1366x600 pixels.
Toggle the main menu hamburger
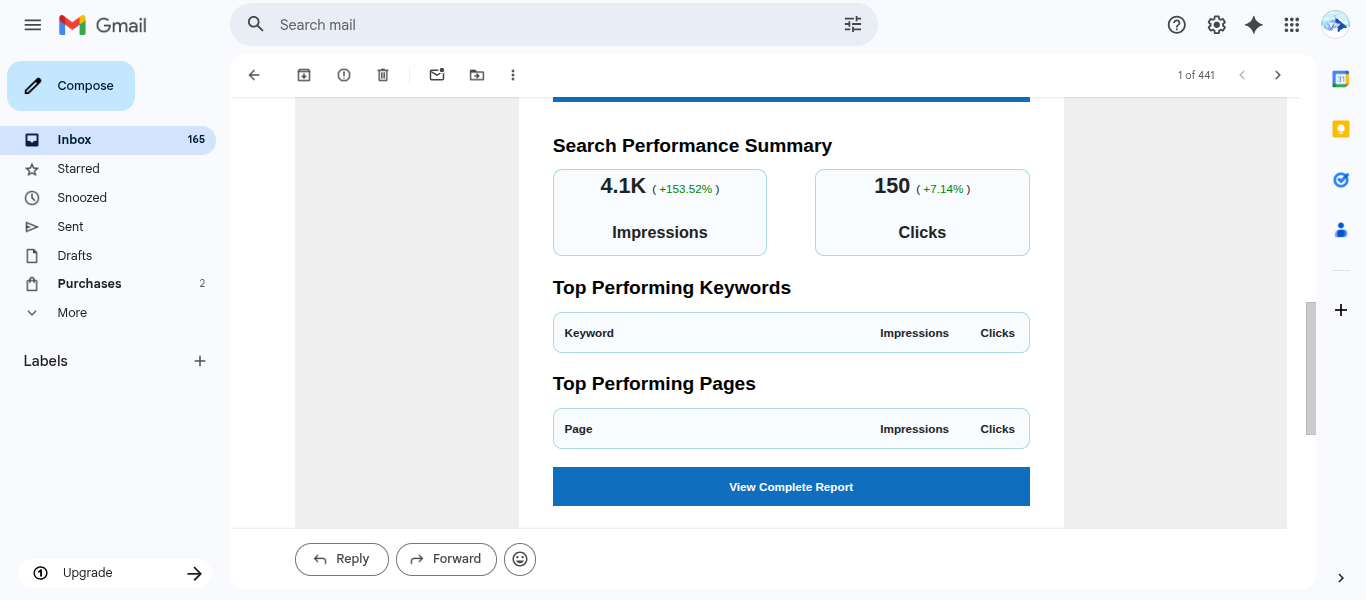coord(33,25)
